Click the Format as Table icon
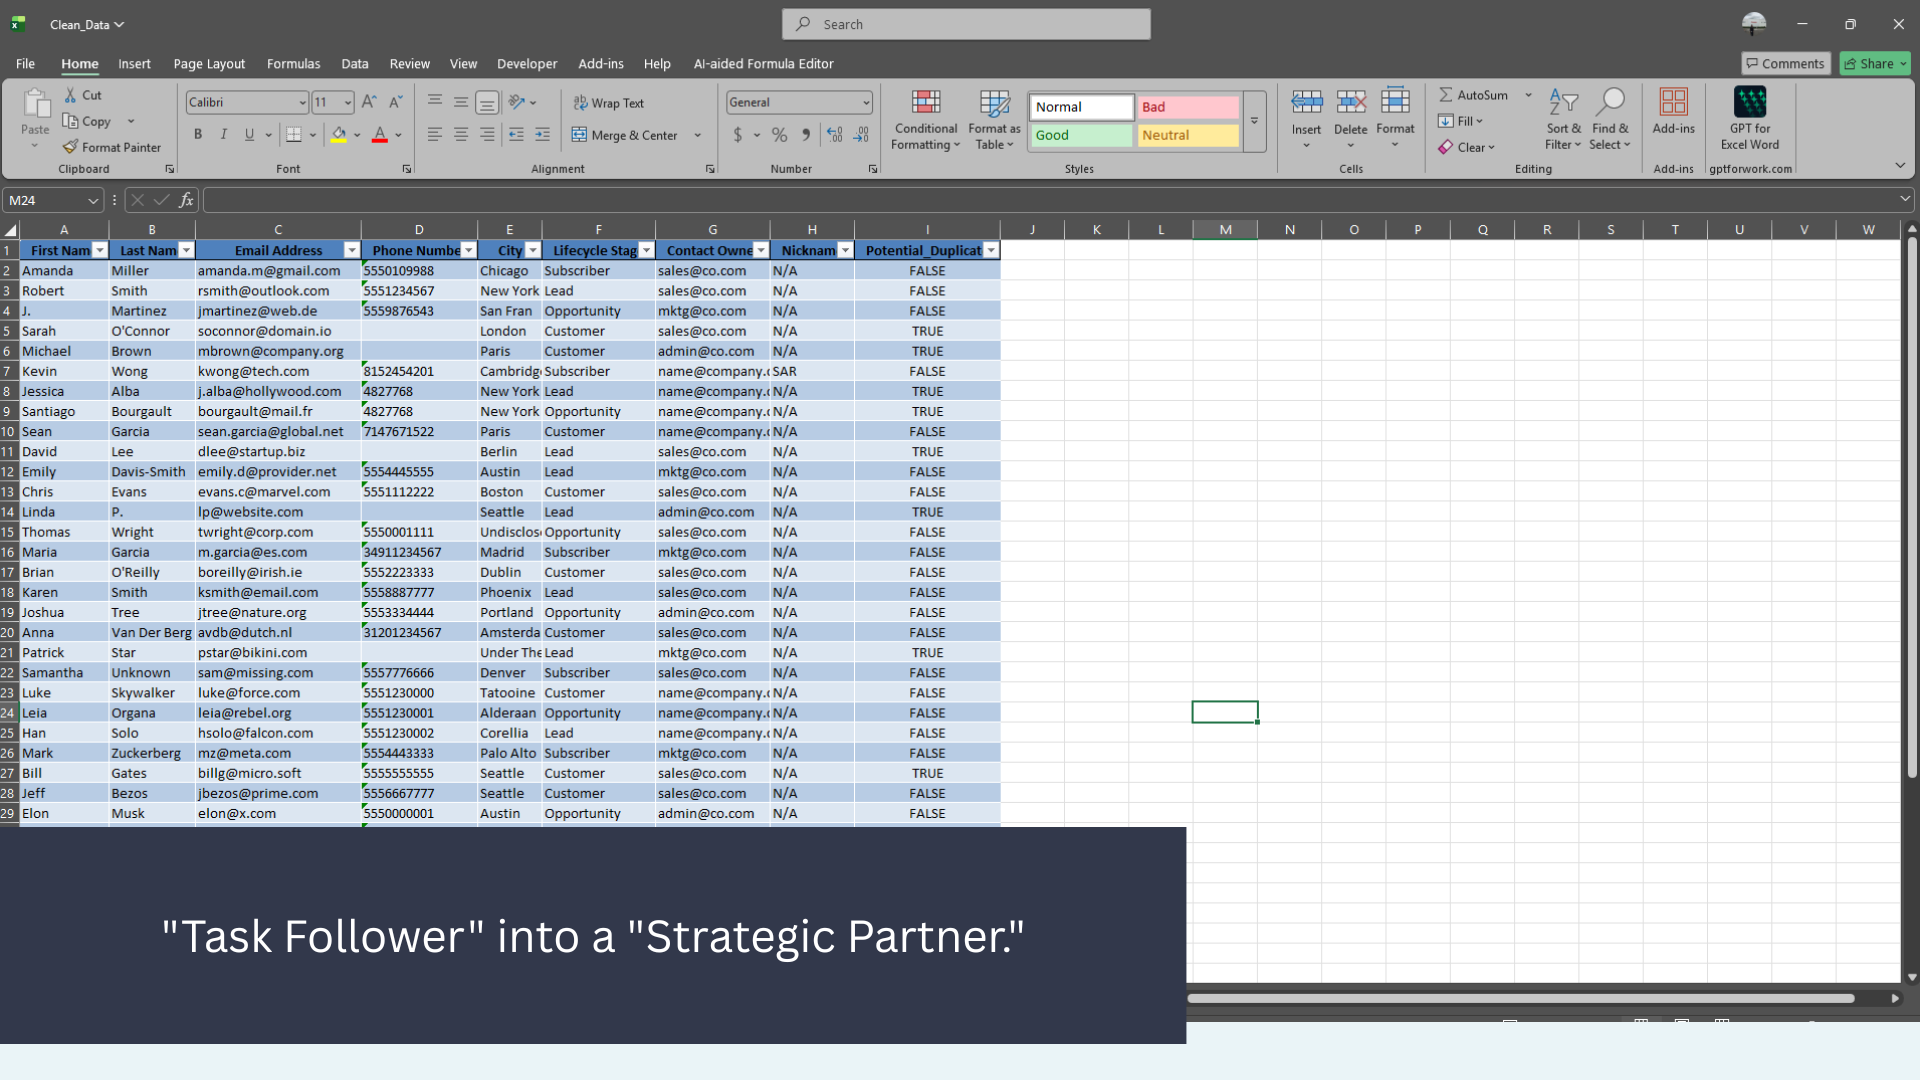The image size is (1920, 1080). (x=994, y=102)
